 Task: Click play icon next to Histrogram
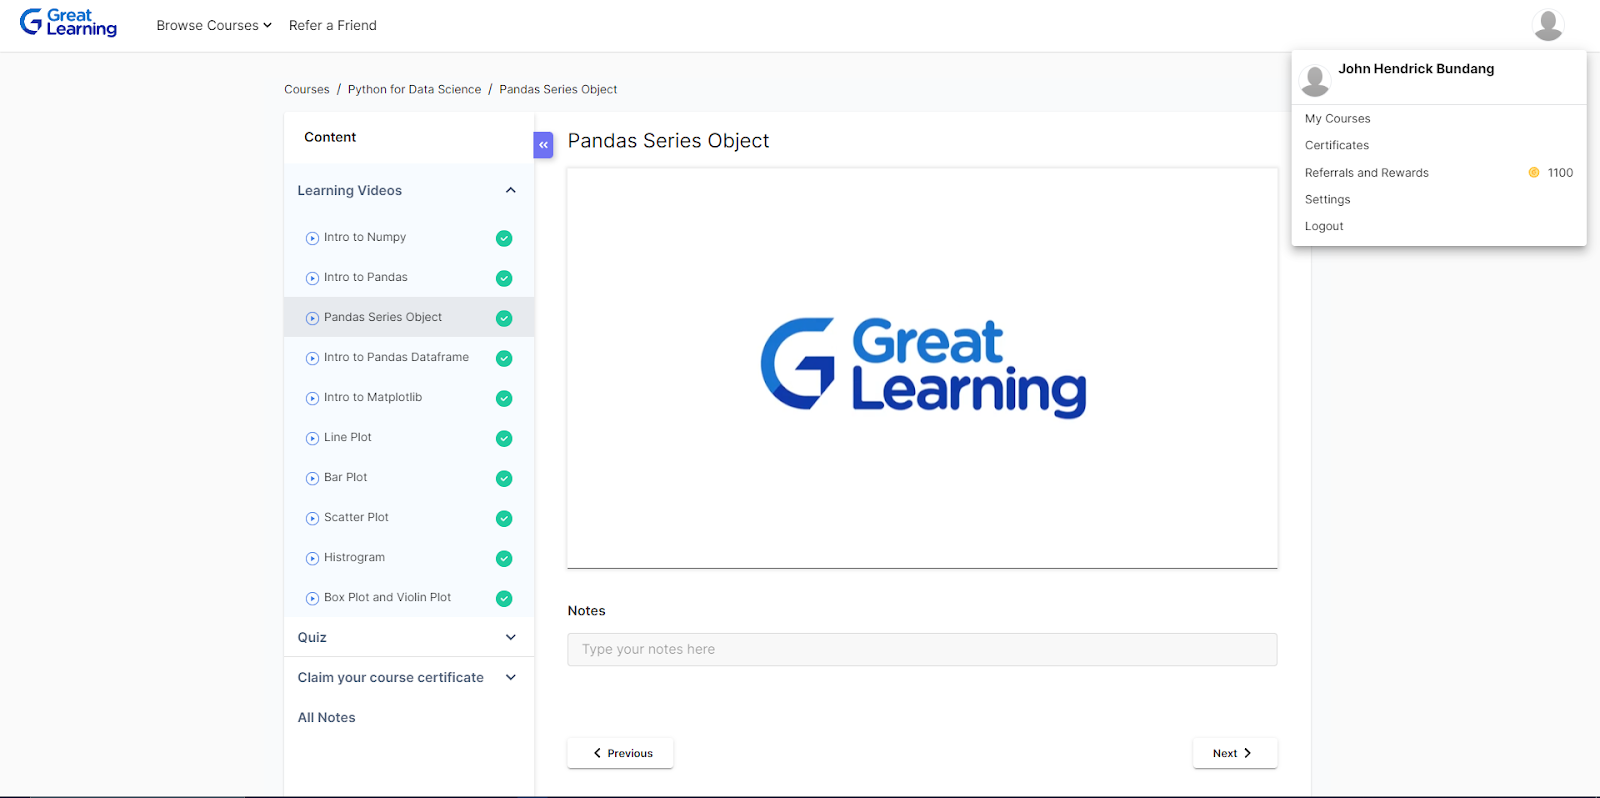[312, 558]
